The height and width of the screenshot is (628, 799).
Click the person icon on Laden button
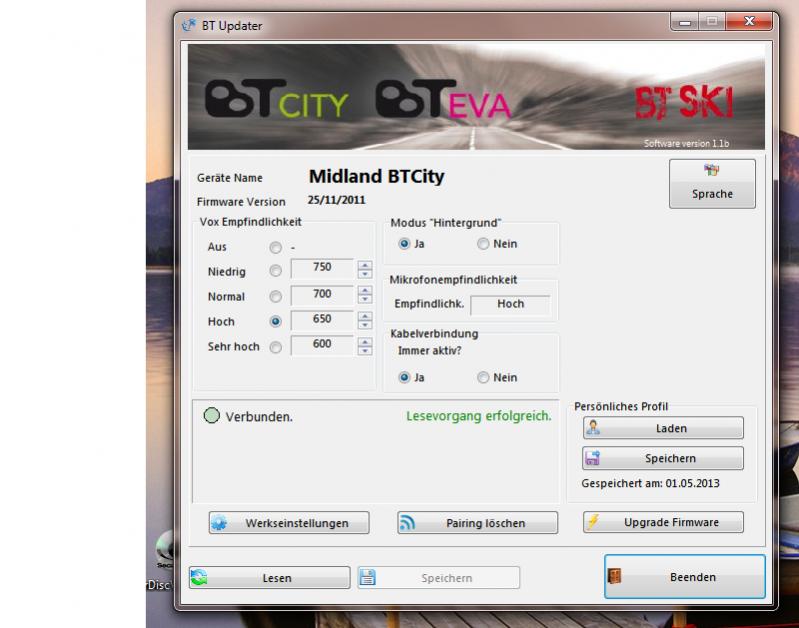593,427
